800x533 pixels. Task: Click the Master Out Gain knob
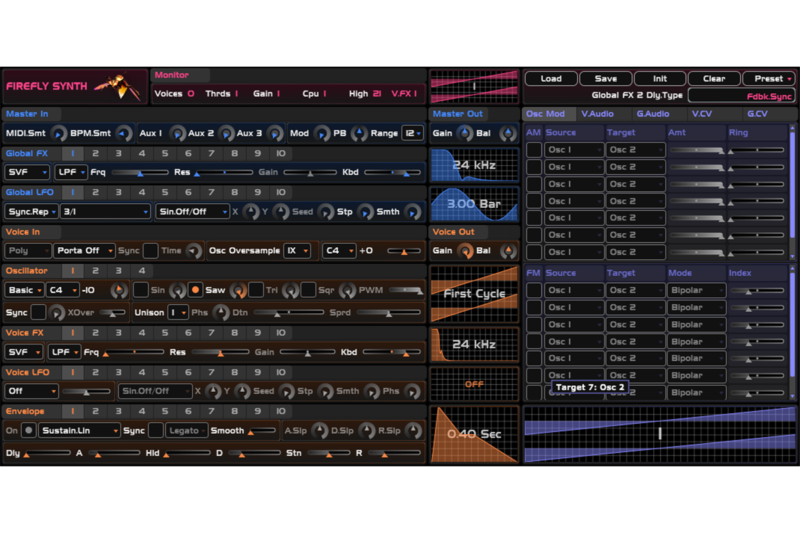tap(464, 133)
